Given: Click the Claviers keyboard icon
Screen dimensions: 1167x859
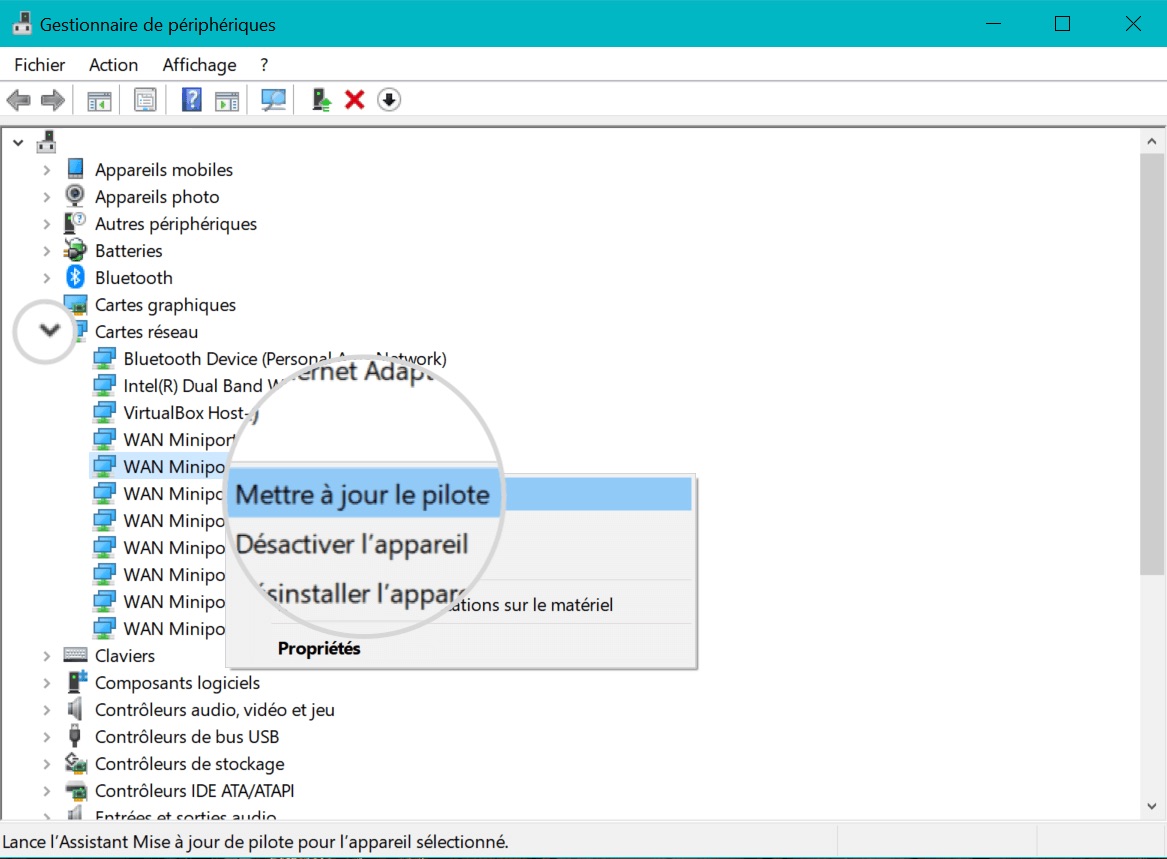Looking at the screenshot, I should pyautogui.click(x=75, y=655).
